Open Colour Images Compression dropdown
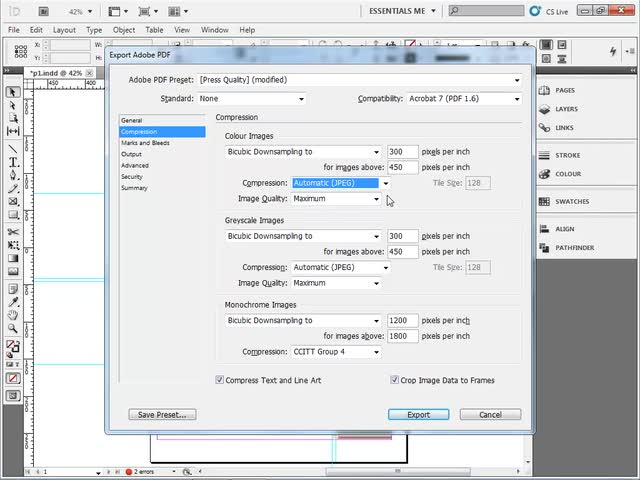The height and width of the screenshot is (480, 640). pos(341,183)
